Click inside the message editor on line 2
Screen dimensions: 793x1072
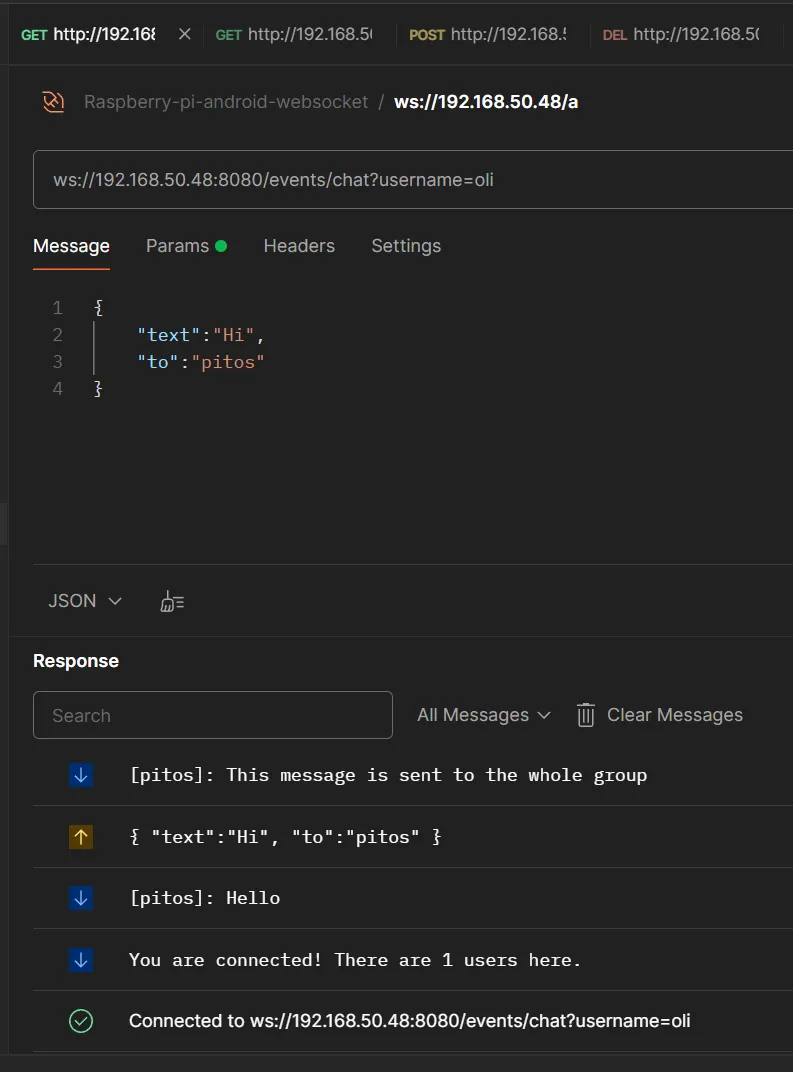[x=200, y=335]
